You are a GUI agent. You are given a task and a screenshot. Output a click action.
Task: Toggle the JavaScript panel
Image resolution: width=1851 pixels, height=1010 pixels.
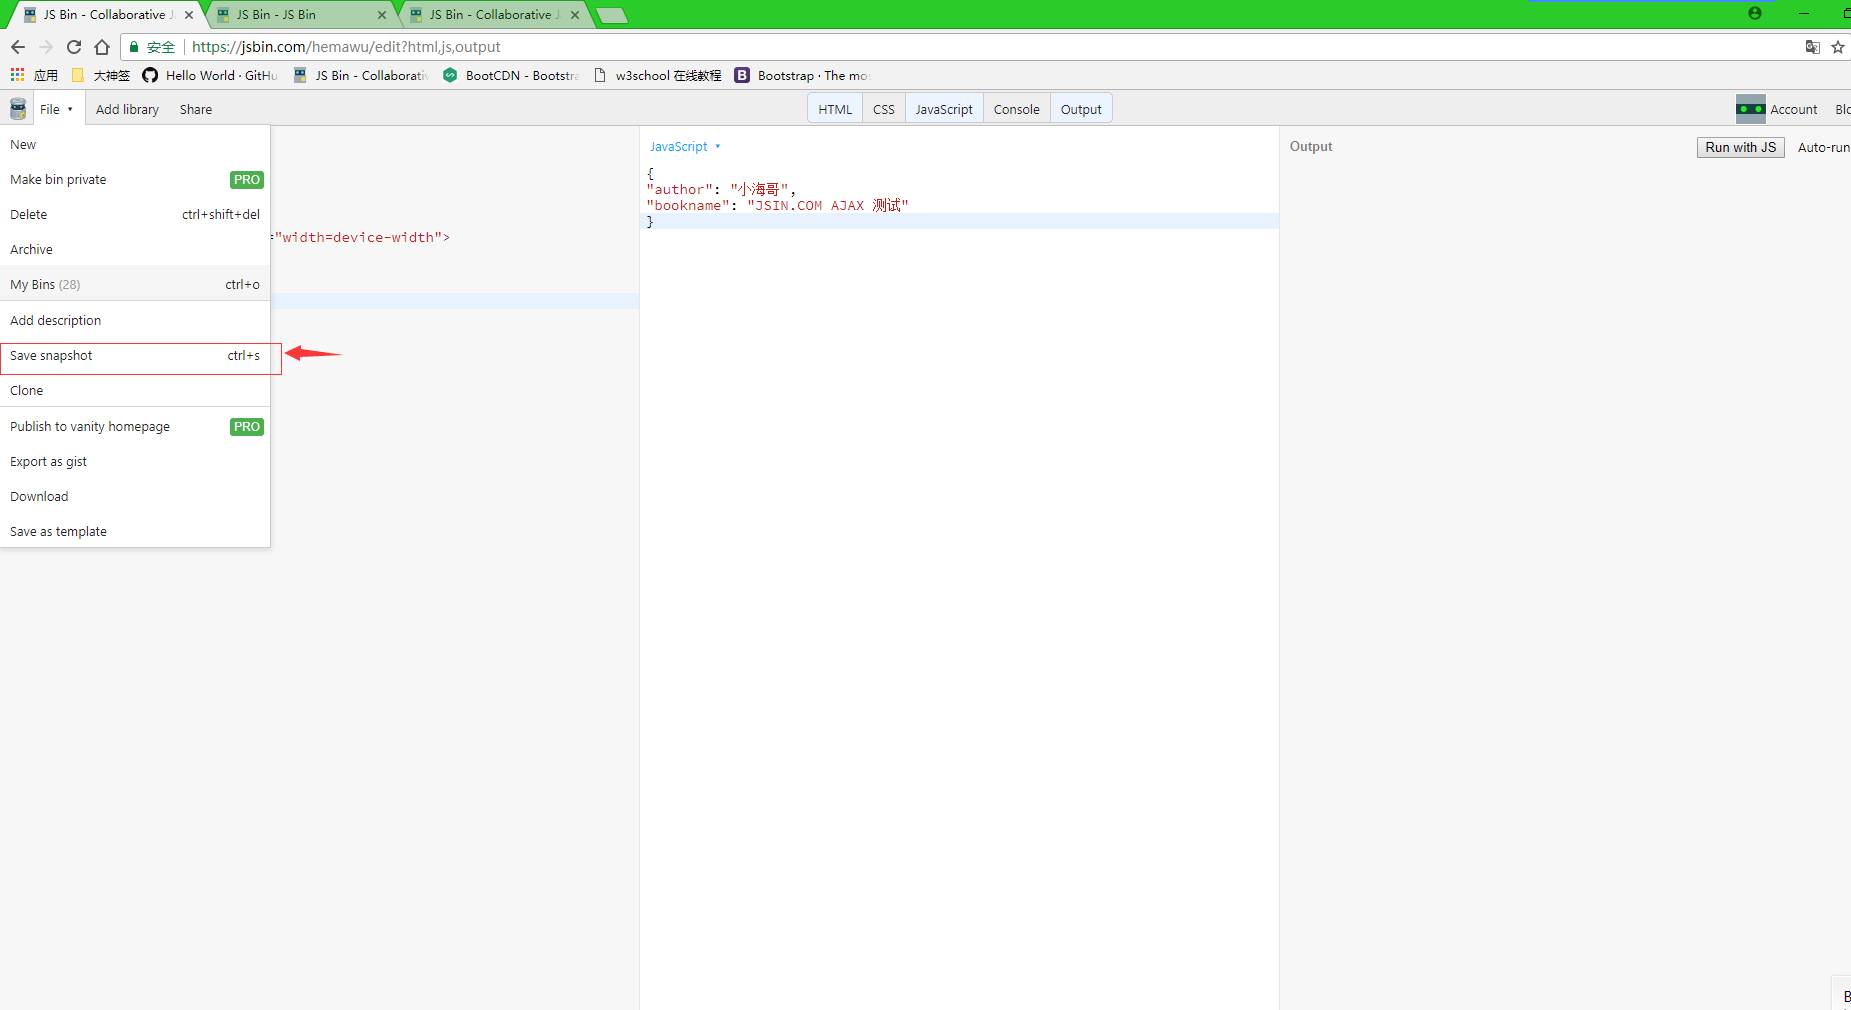coord(944,109)
